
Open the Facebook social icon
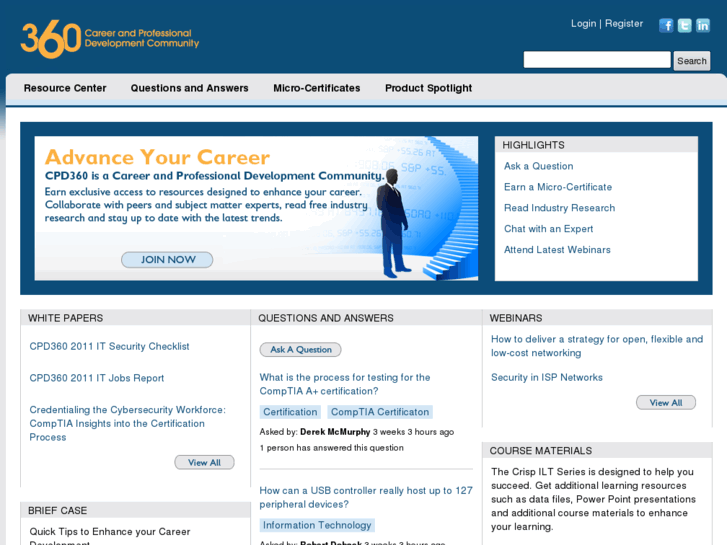(666, 25)
